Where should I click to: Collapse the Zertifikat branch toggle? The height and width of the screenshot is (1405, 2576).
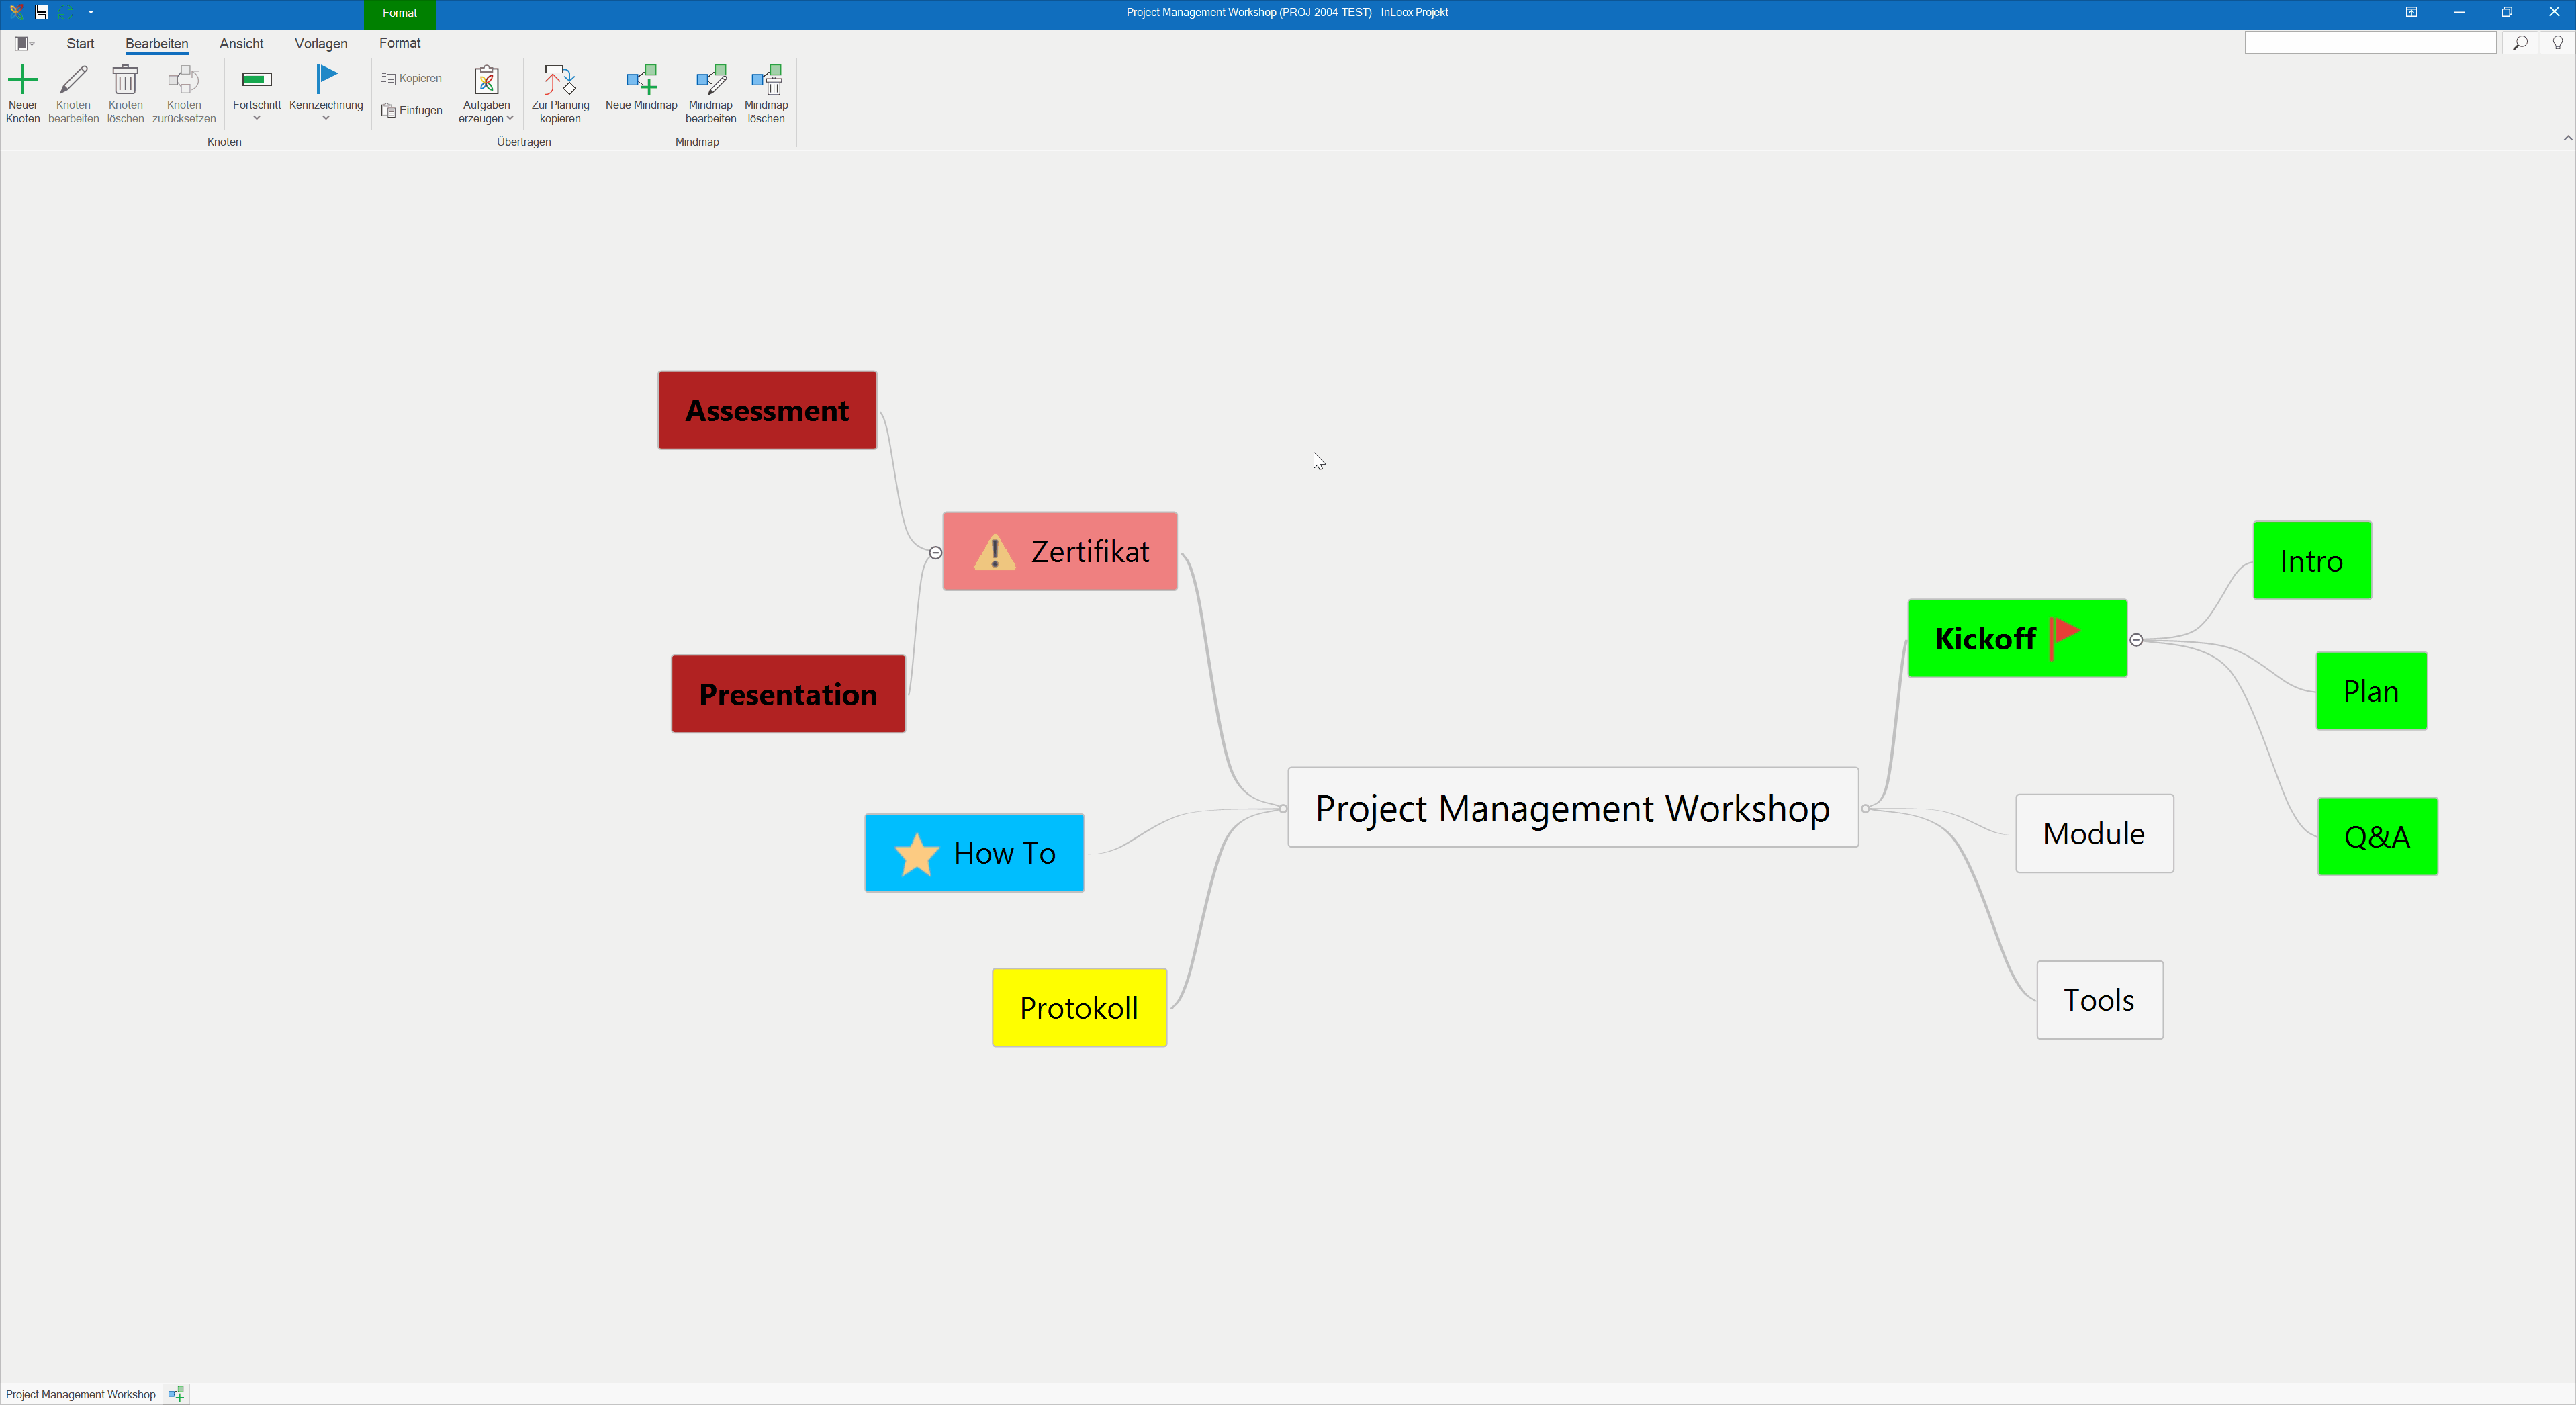935,552
